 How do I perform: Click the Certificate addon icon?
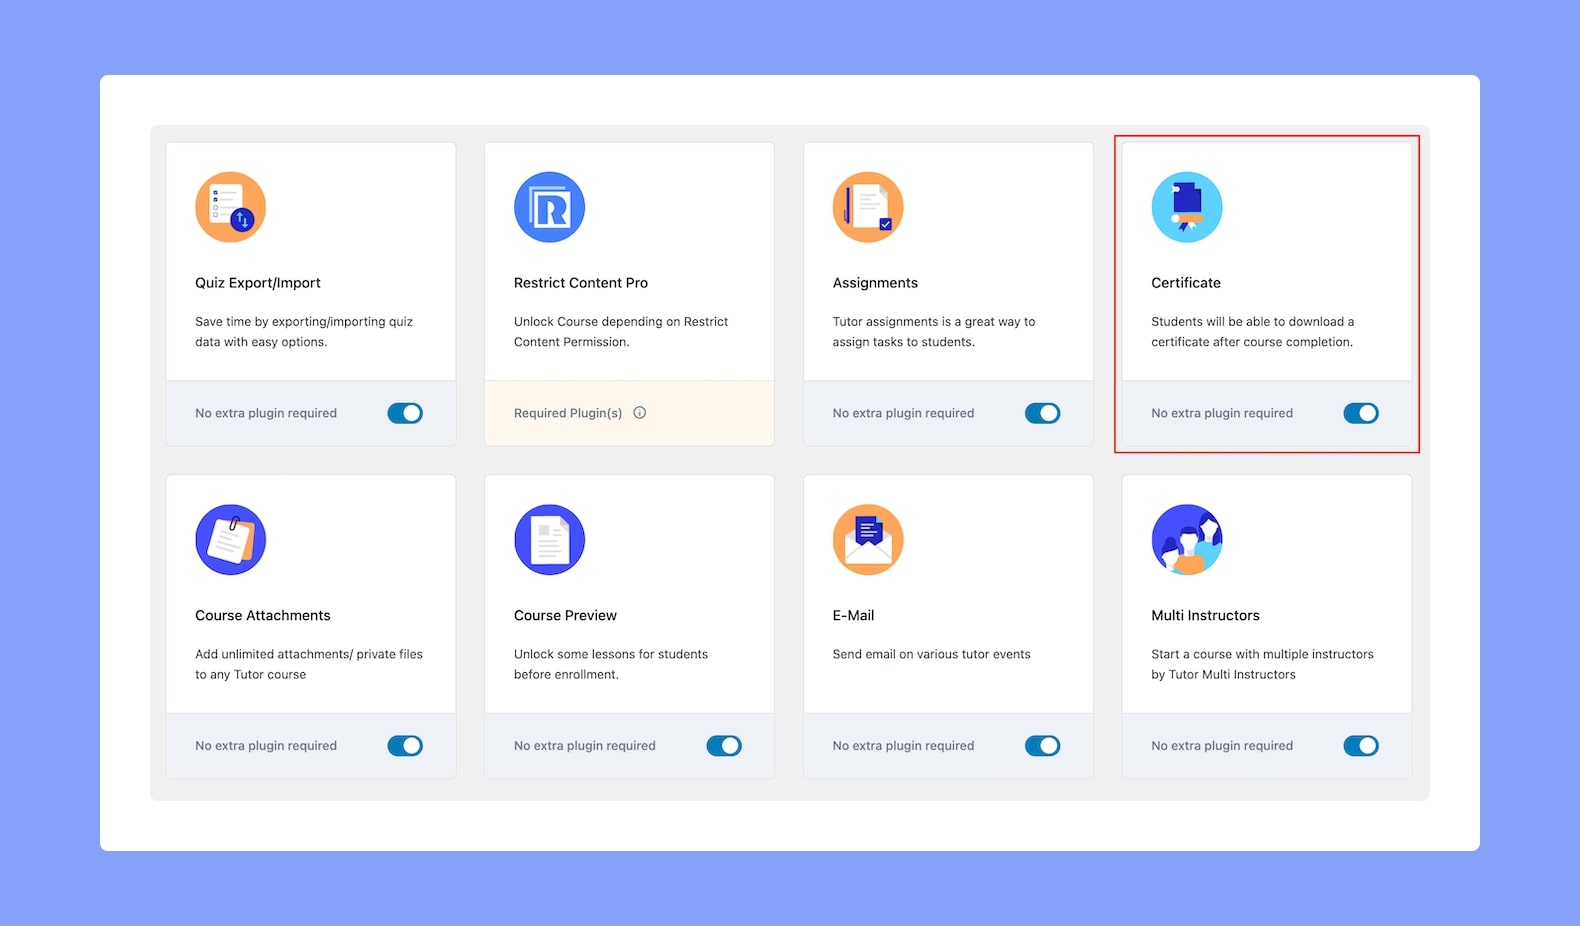(1187, 207)
